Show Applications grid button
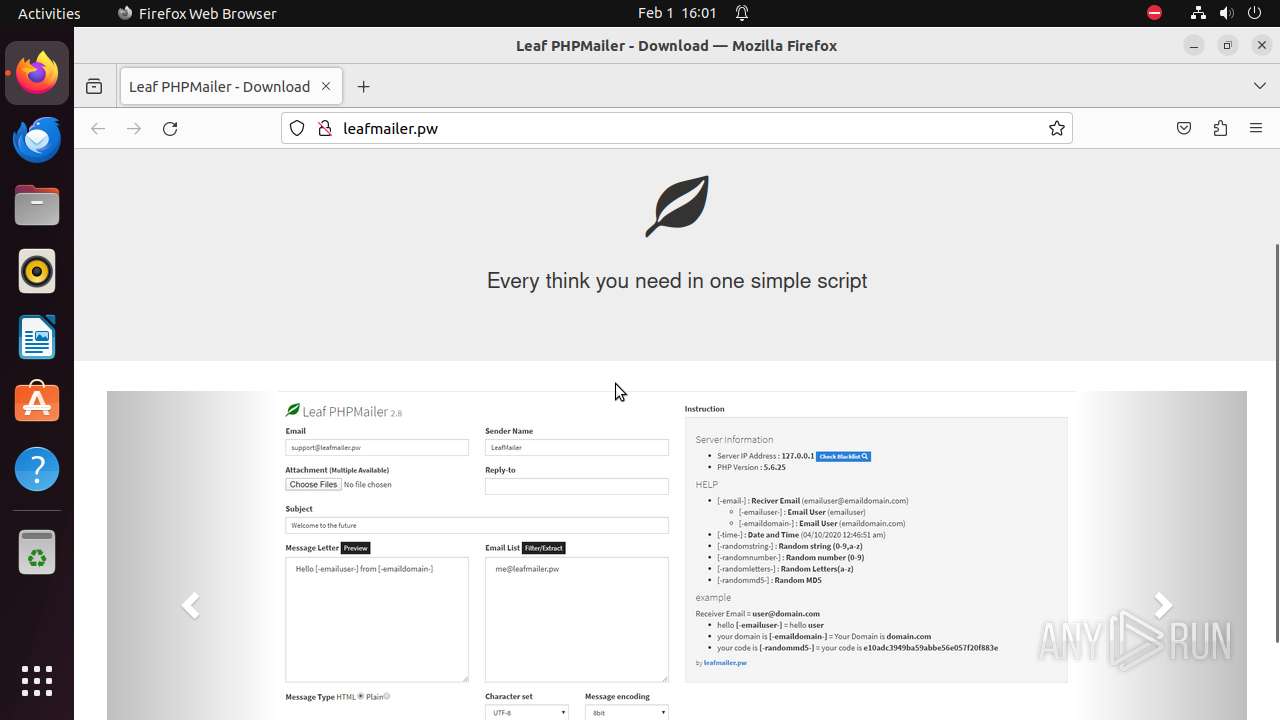This screenshot has height=720, width=1280. (x=37, y=681)
